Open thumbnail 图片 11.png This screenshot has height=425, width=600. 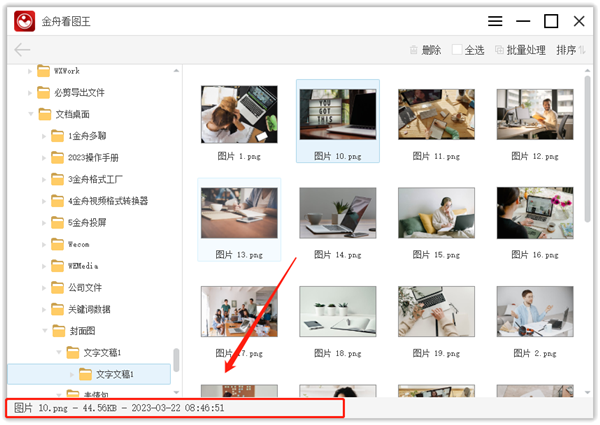pos(436,114)
